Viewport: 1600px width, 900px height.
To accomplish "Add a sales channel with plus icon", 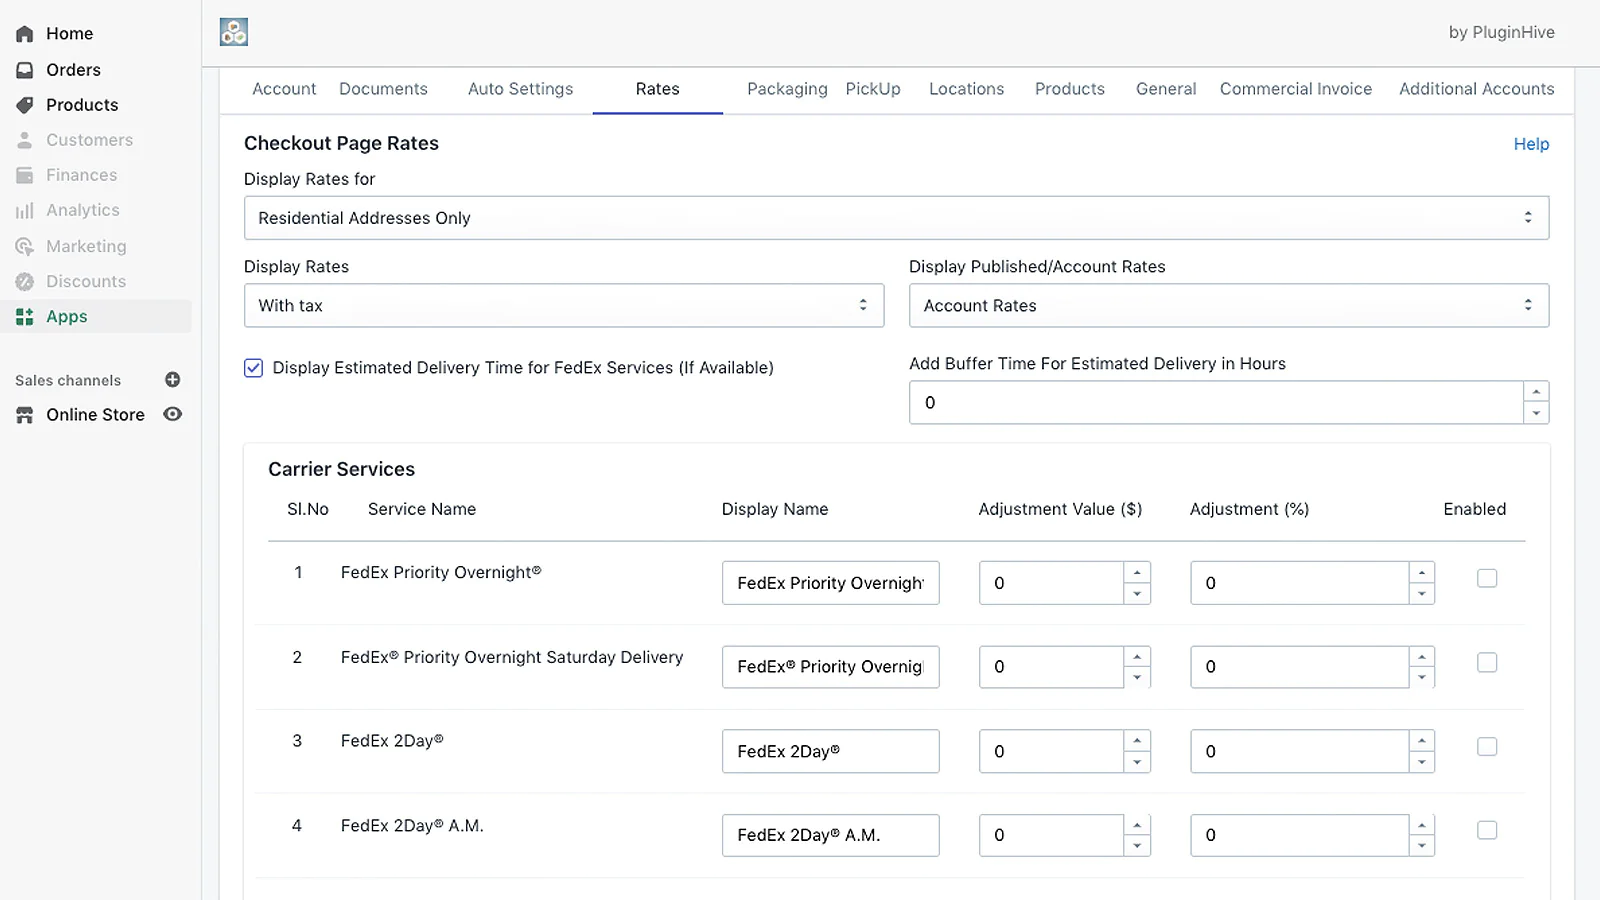I will coord(172,380).
